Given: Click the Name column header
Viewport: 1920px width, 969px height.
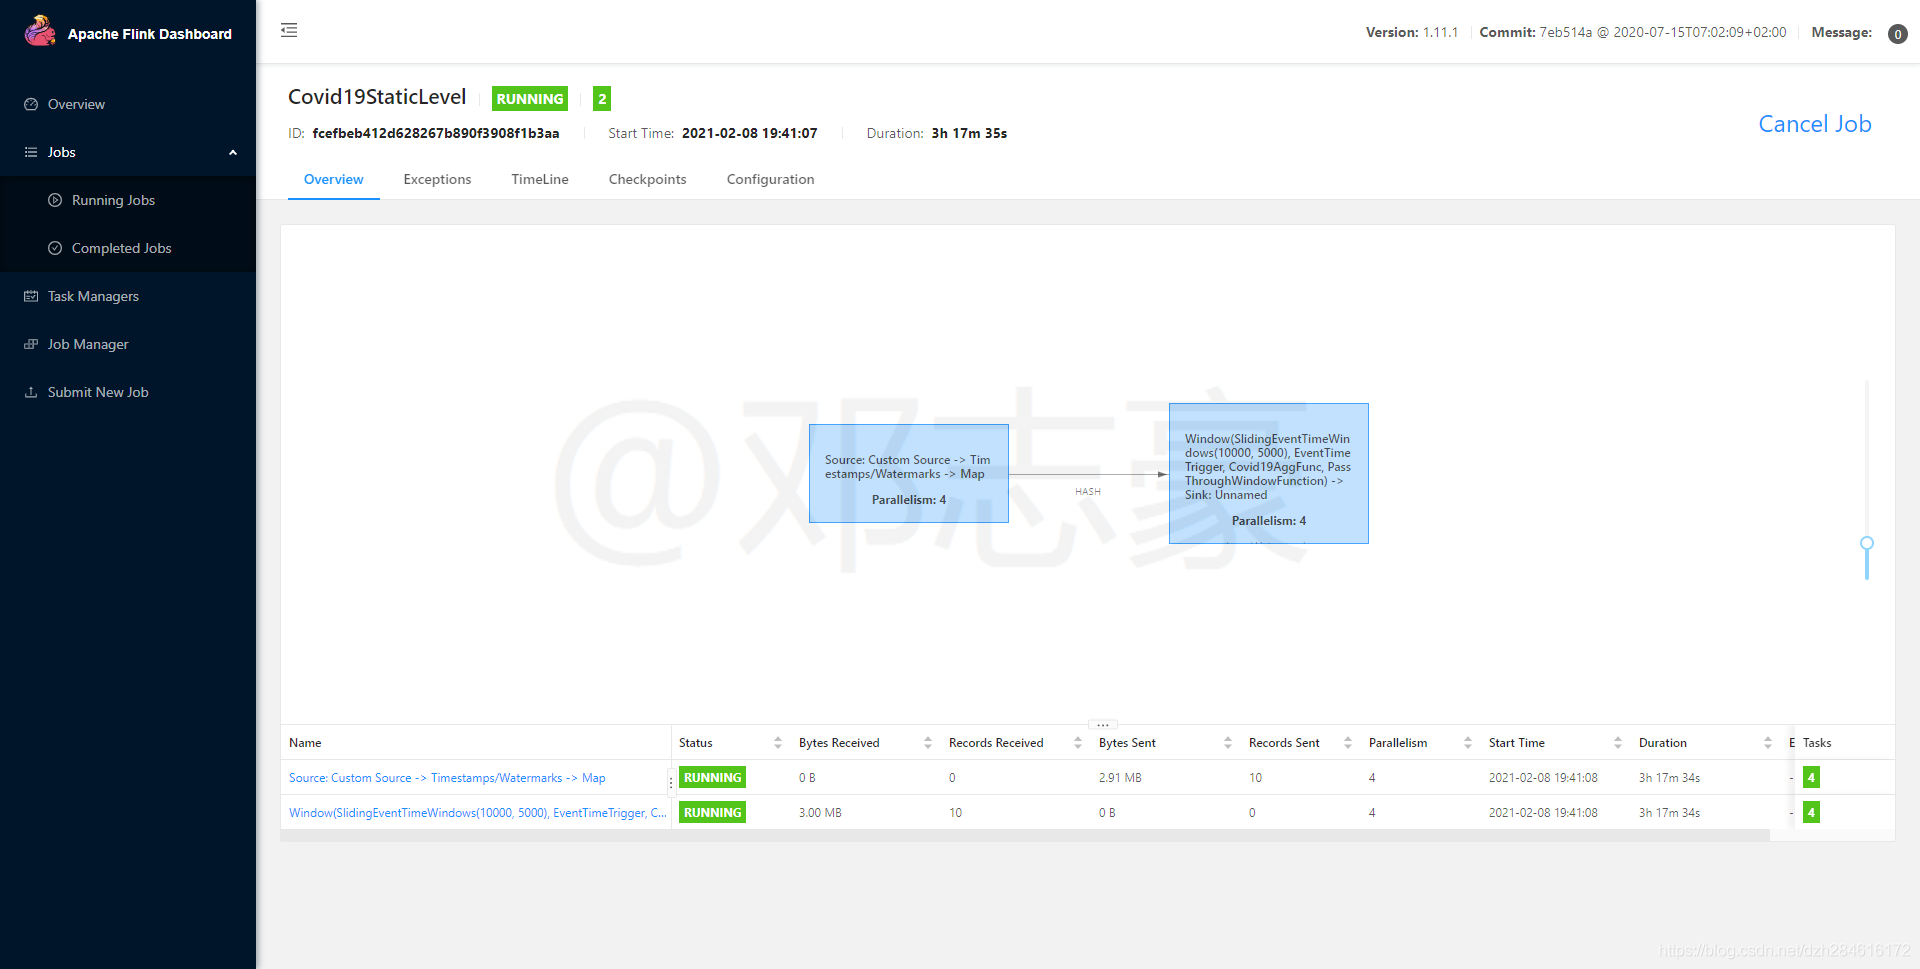Looking at the screenshot, I should point(305,743).
